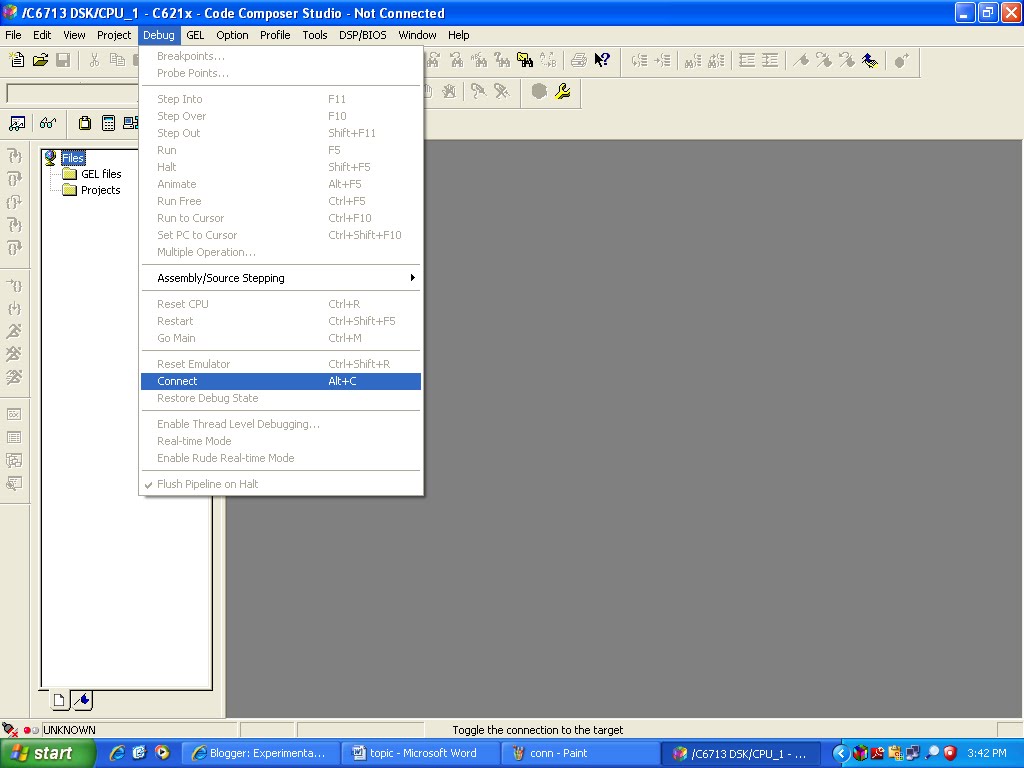Switch to topic - Microsoft Word taskbar button
This screenshot has height=768, width=1024.
click(x=422, y=753)
